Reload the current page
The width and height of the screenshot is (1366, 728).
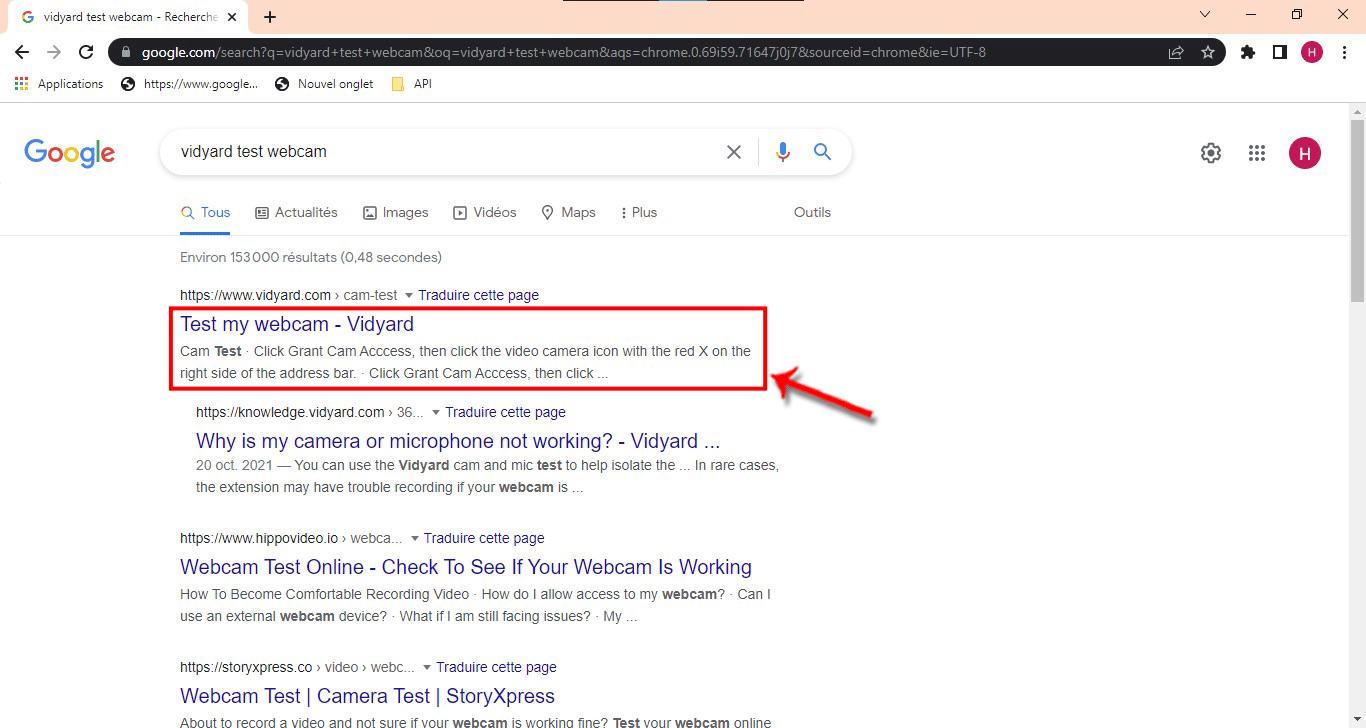86,52
